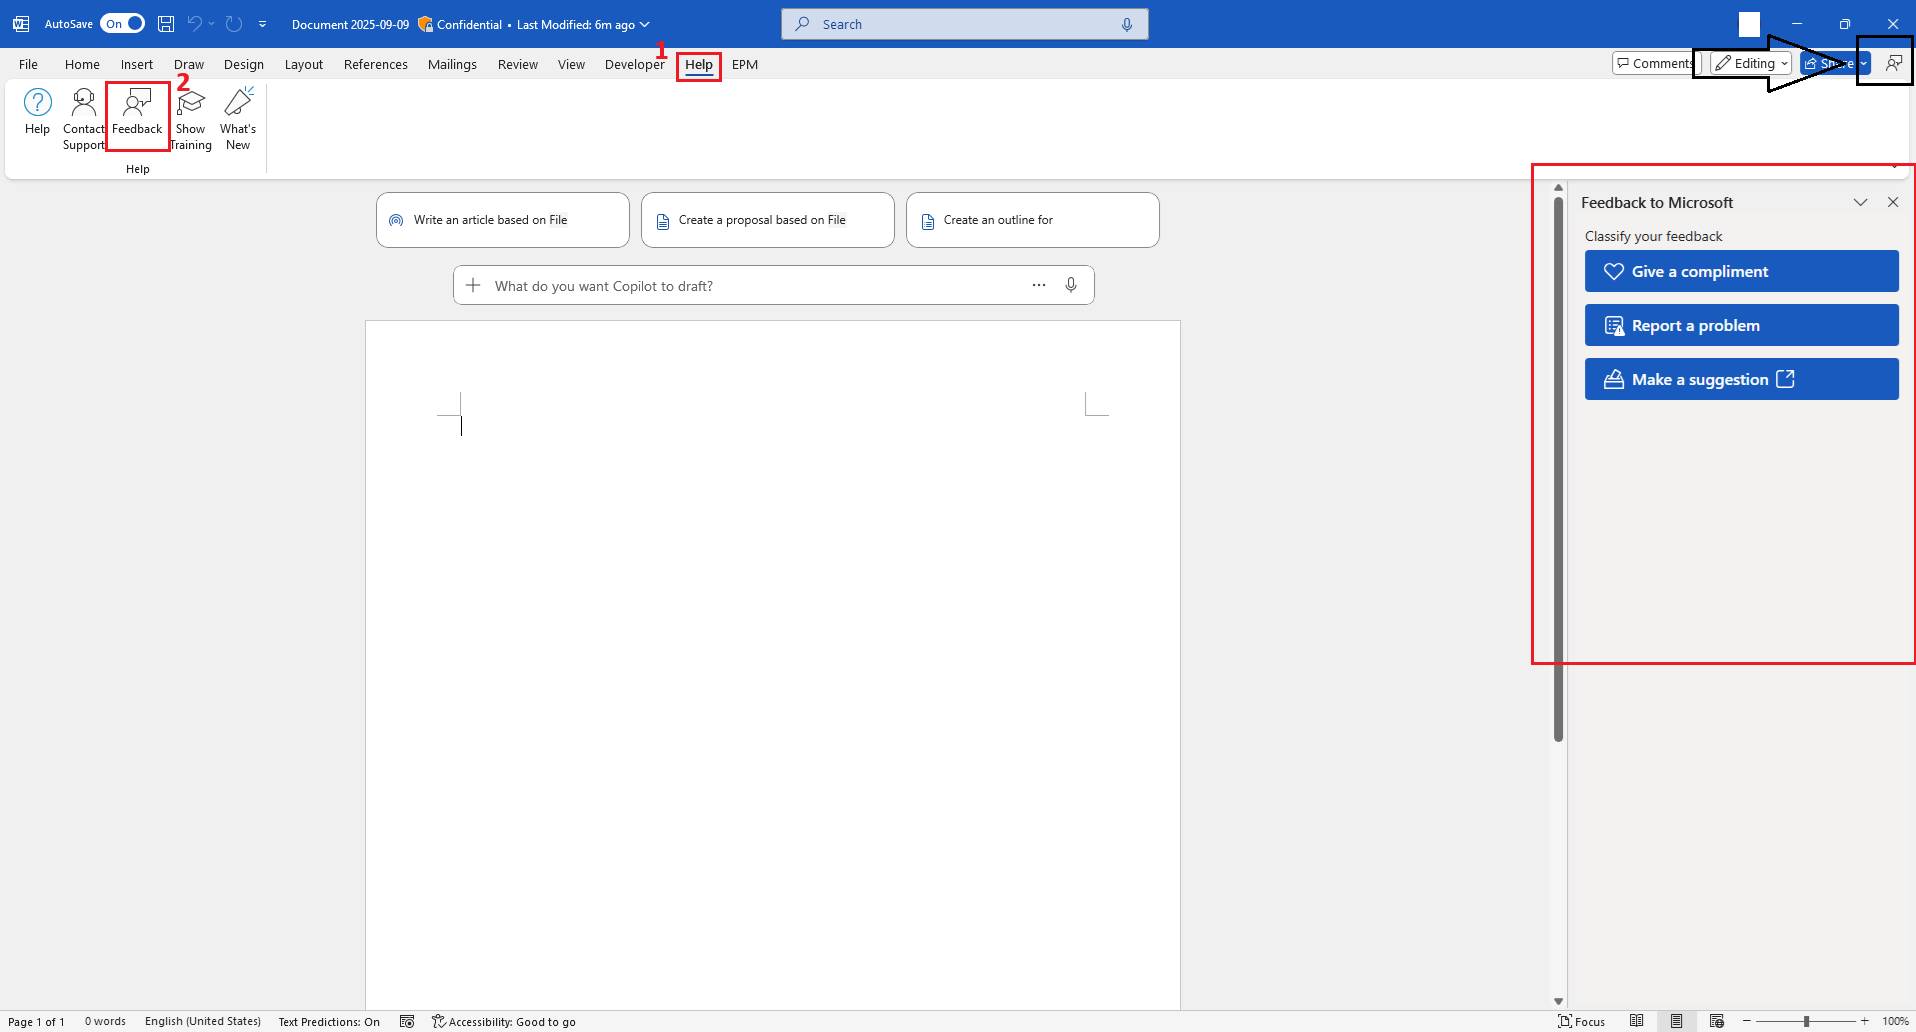This screenshot has height=1032, width=1916.
Task: Collapse the Feedback to Microsoft pane chevron
Action: pyautogui.click(x=1860, y=202)
